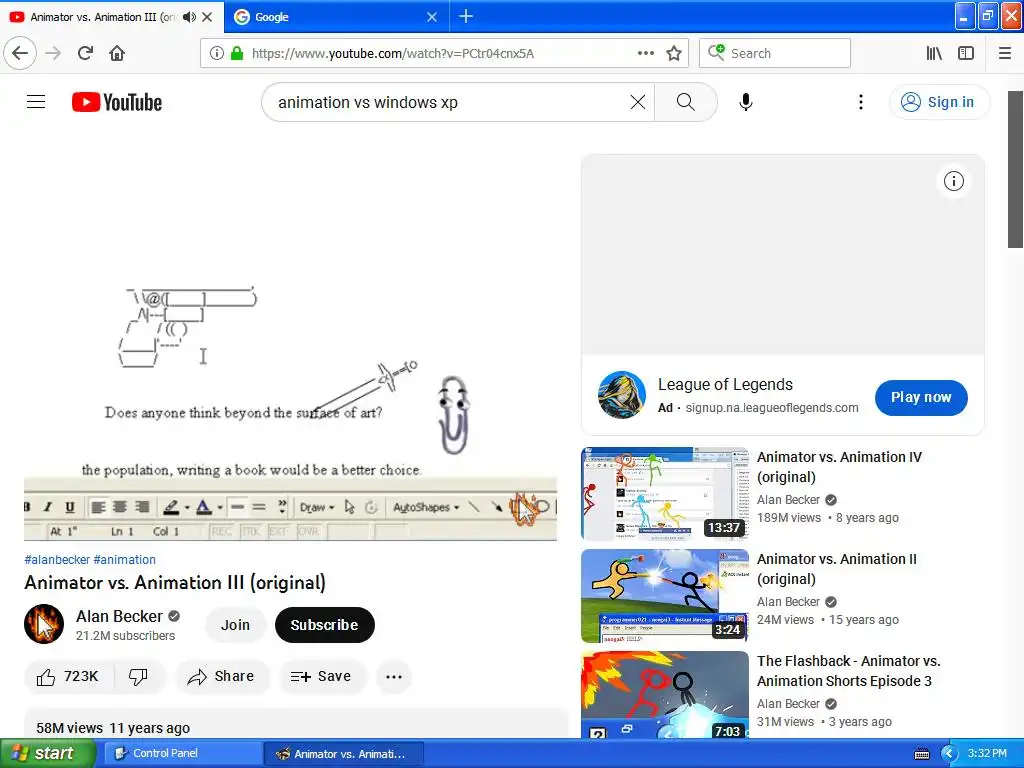Open Alan Becker channel name link
This screenshot has width=1024, height=768.
click(120, 616)
